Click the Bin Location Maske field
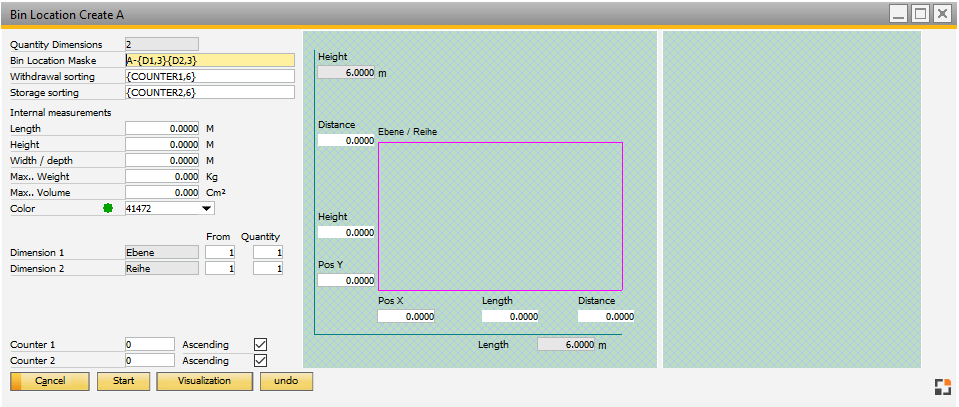This screenshot has height=407, width=959. pyautogui.click(x=210, y=61)
